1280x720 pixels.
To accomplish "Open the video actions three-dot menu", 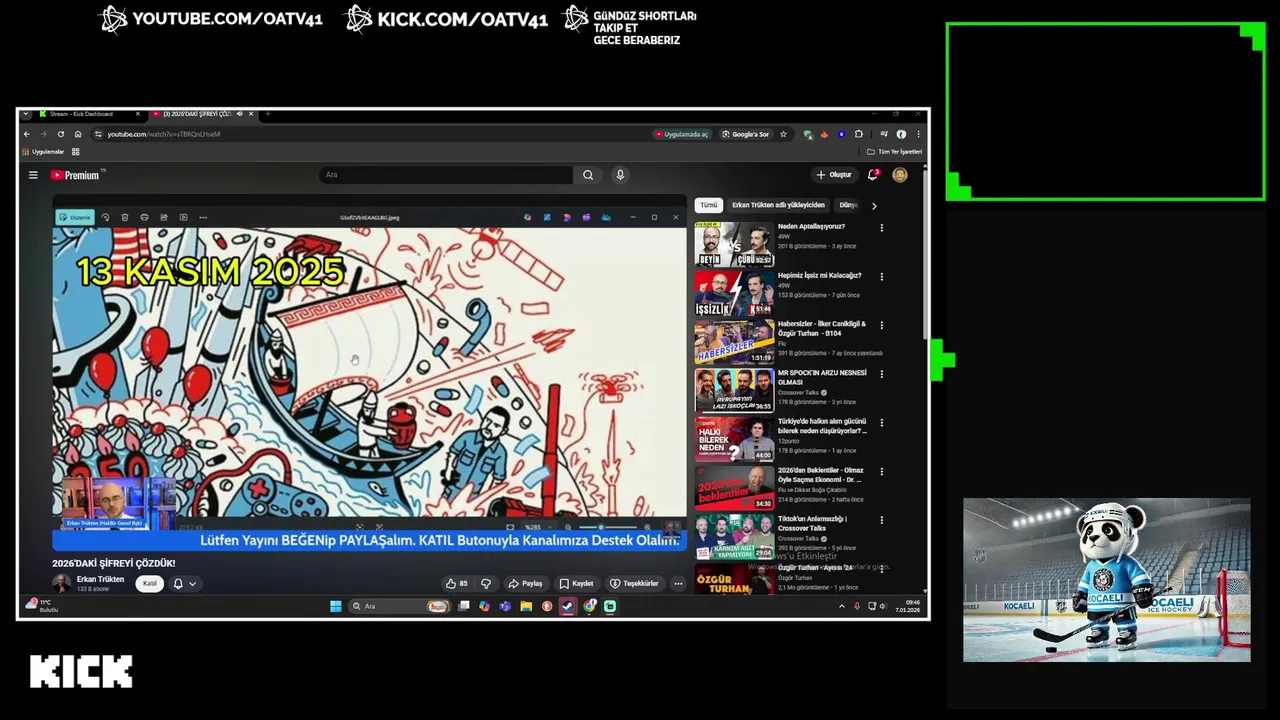I will click(x=678, y=583).
